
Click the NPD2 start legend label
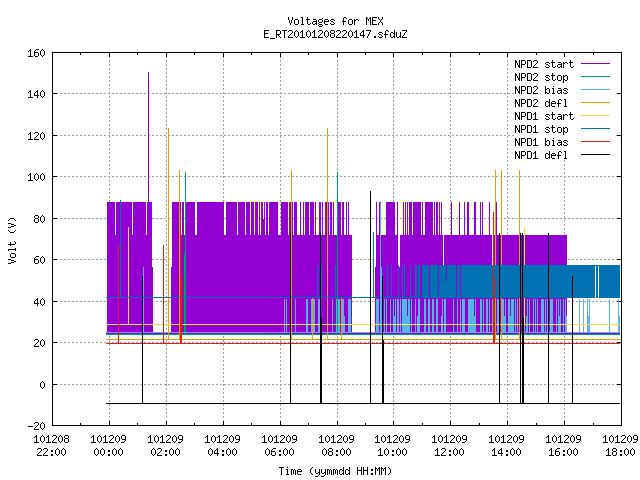pos(544,64)
